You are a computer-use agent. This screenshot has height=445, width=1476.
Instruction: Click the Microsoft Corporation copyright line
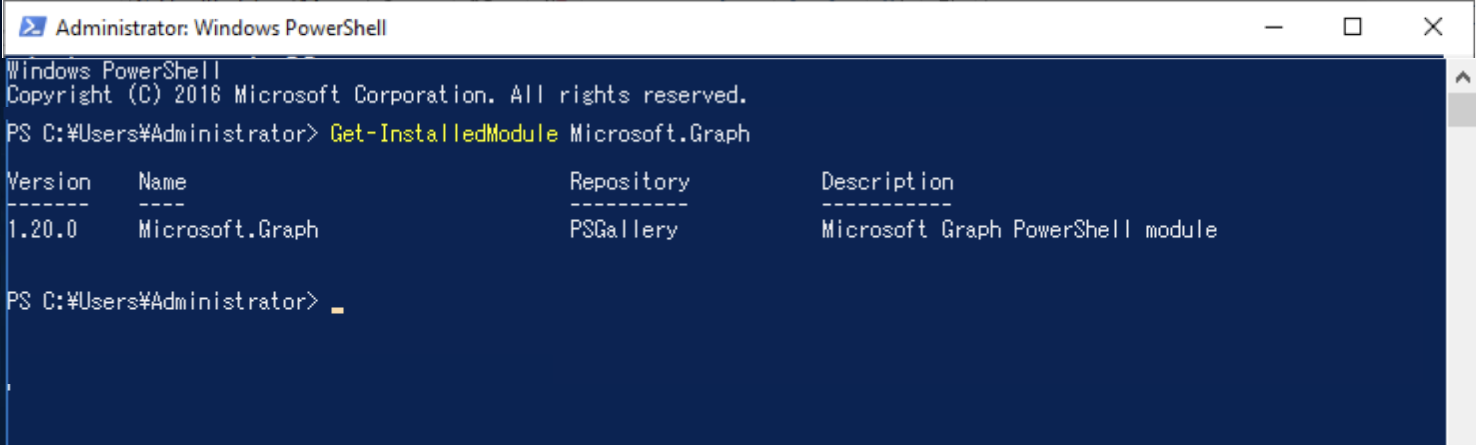(x=377, y=96)
